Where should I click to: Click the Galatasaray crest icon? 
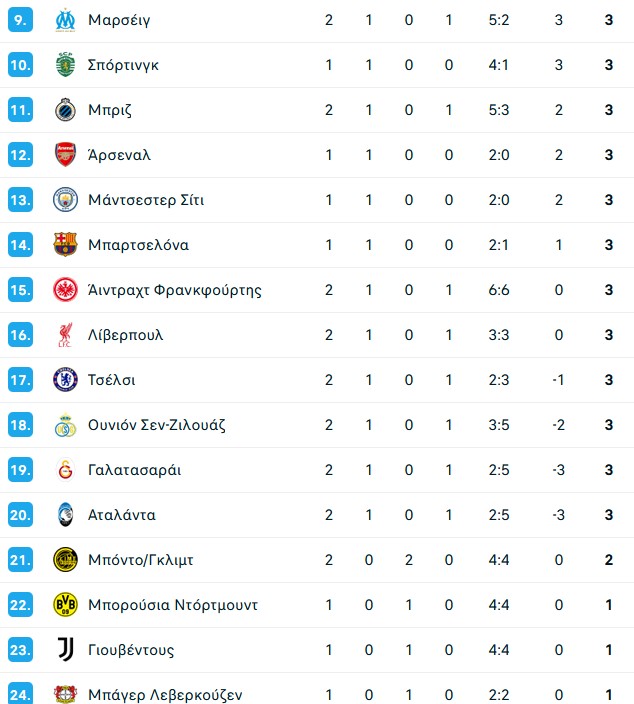point(65,470)
